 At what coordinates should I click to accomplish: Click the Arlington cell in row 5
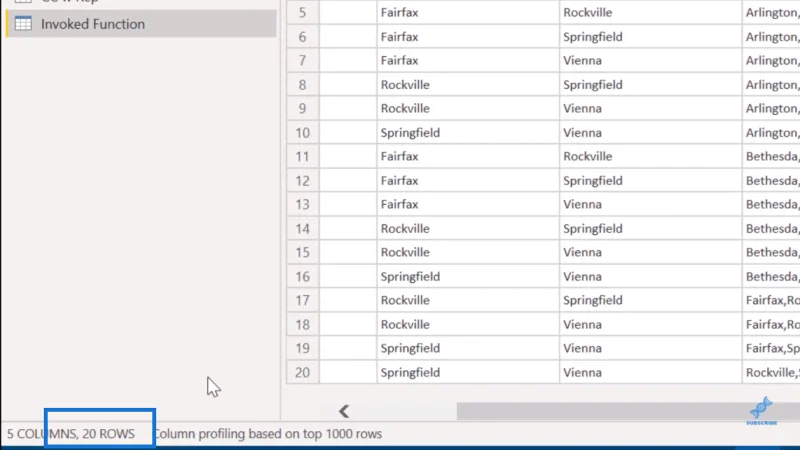(771, 12)
